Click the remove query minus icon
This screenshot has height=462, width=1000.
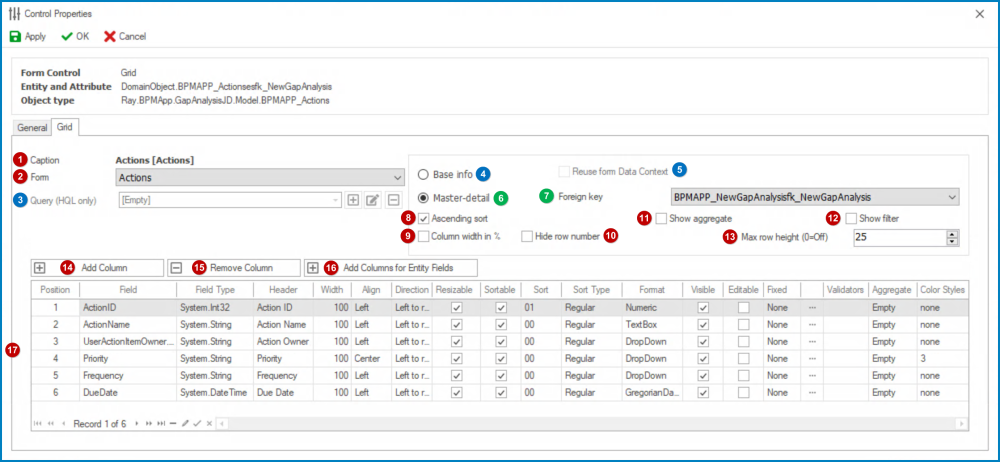393,200
